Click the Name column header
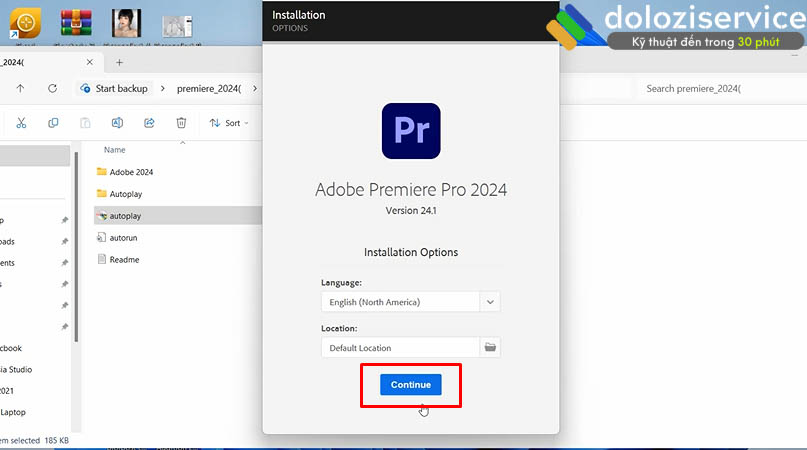 click(115, 150)
